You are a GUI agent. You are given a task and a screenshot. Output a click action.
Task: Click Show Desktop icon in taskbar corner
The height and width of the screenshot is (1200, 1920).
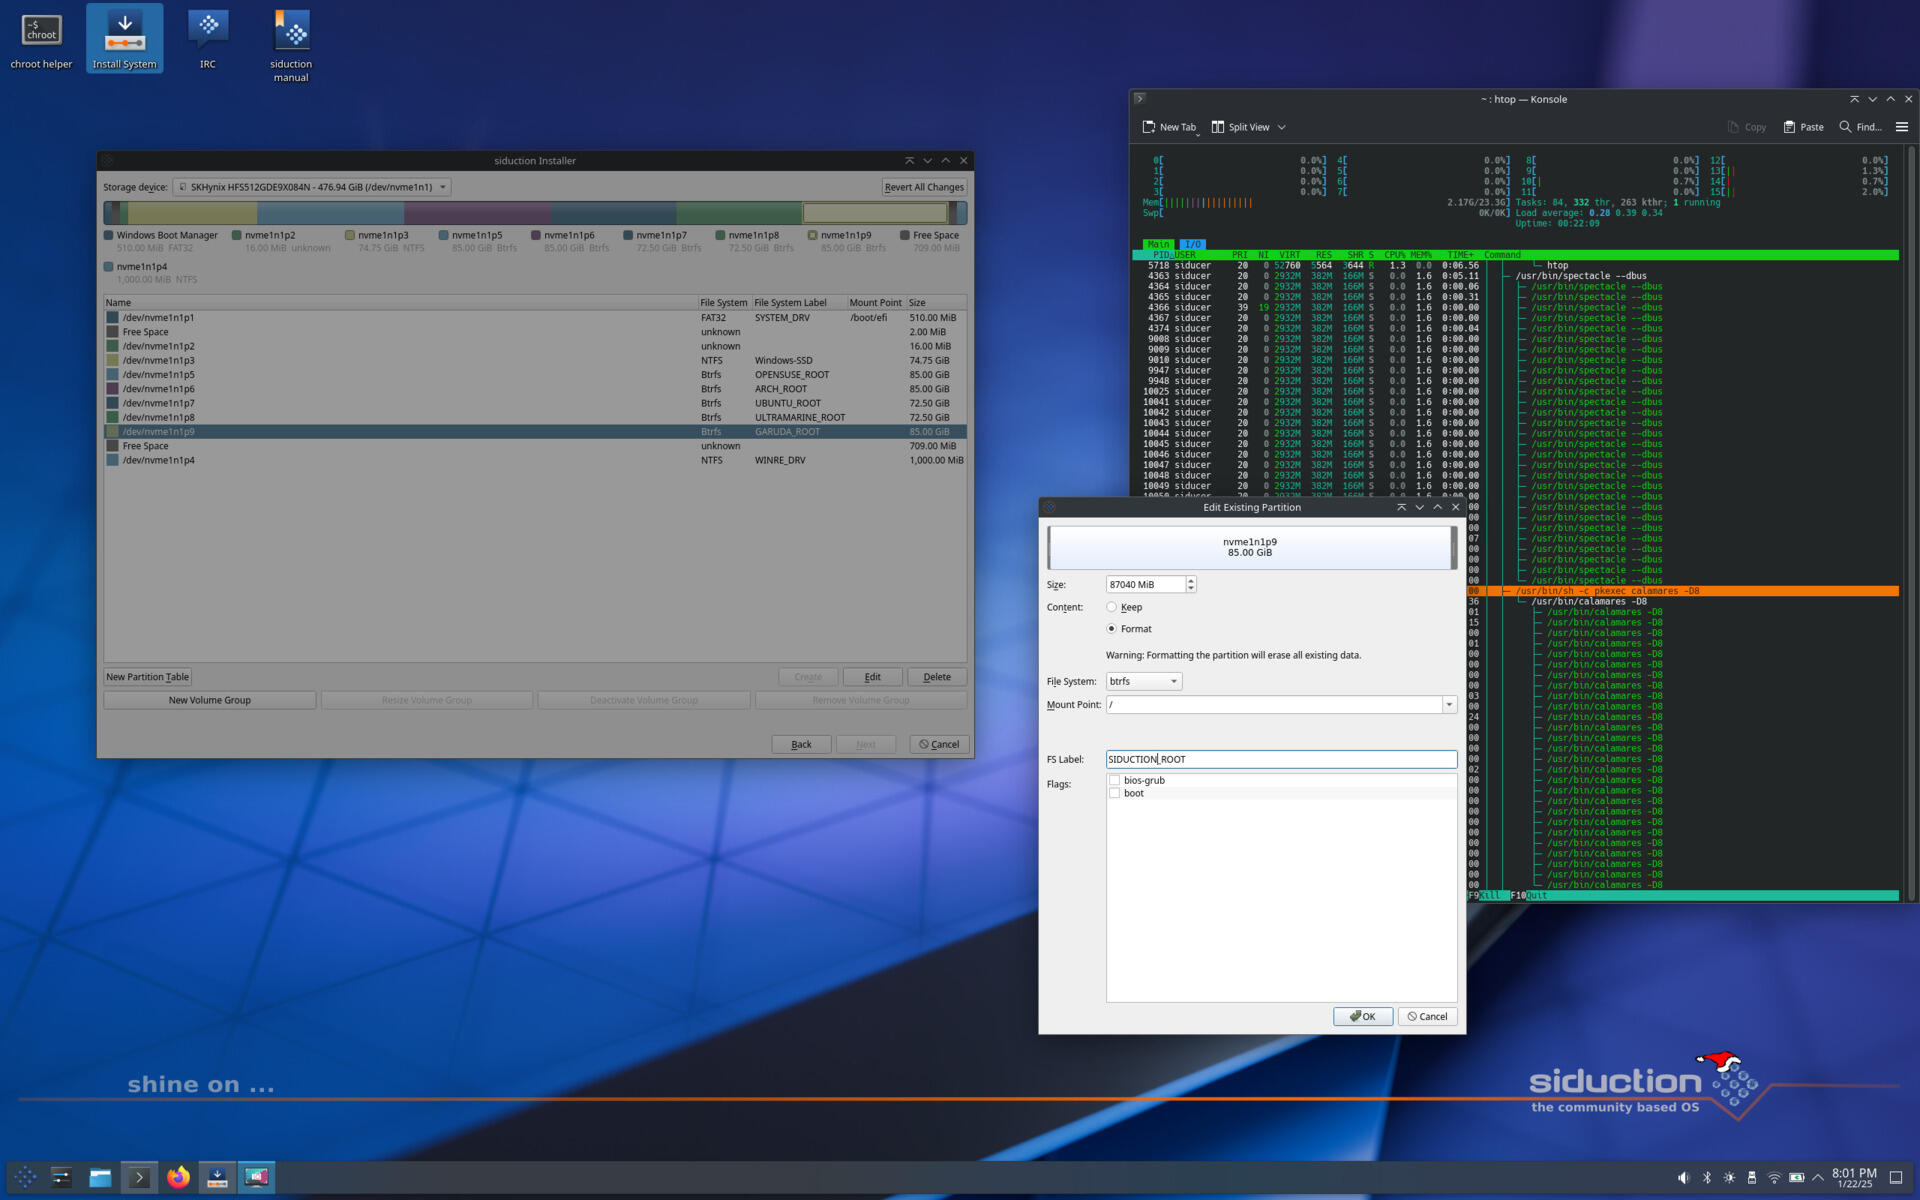click(1896, 1178)
